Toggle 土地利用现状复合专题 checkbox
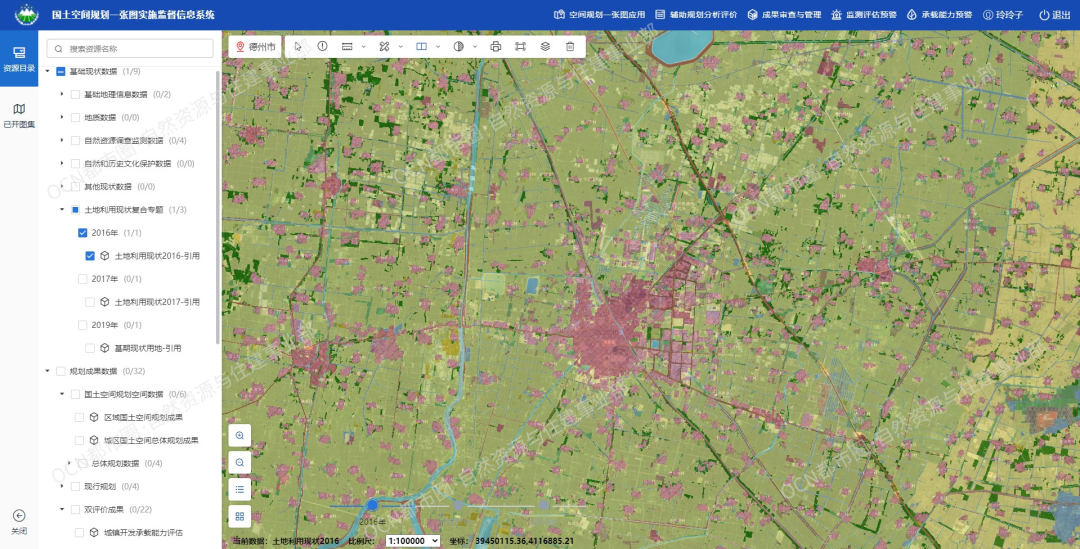This screenshot has height=549, width=1080. click(75, 209)
